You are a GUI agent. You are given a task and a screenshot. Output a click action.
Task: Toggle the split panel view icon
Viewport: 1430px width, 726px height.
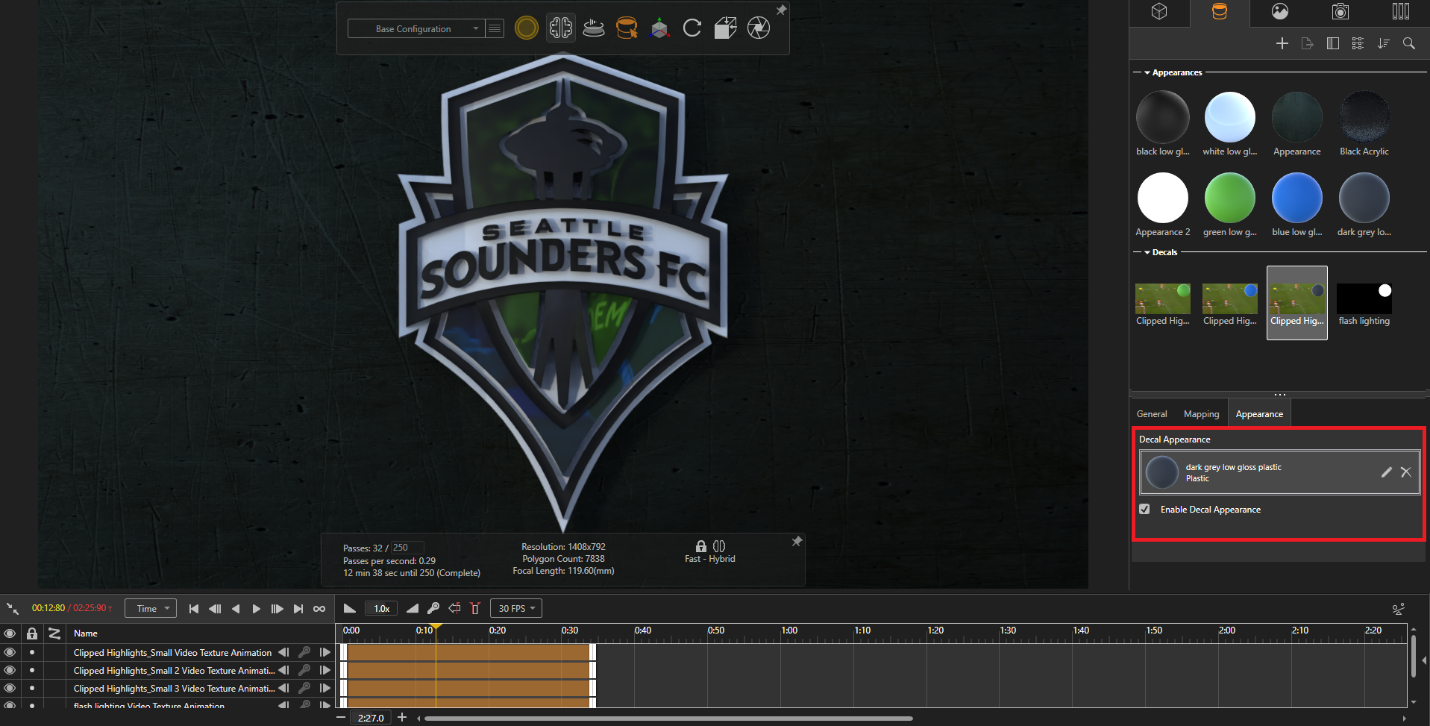point(1332,43)
